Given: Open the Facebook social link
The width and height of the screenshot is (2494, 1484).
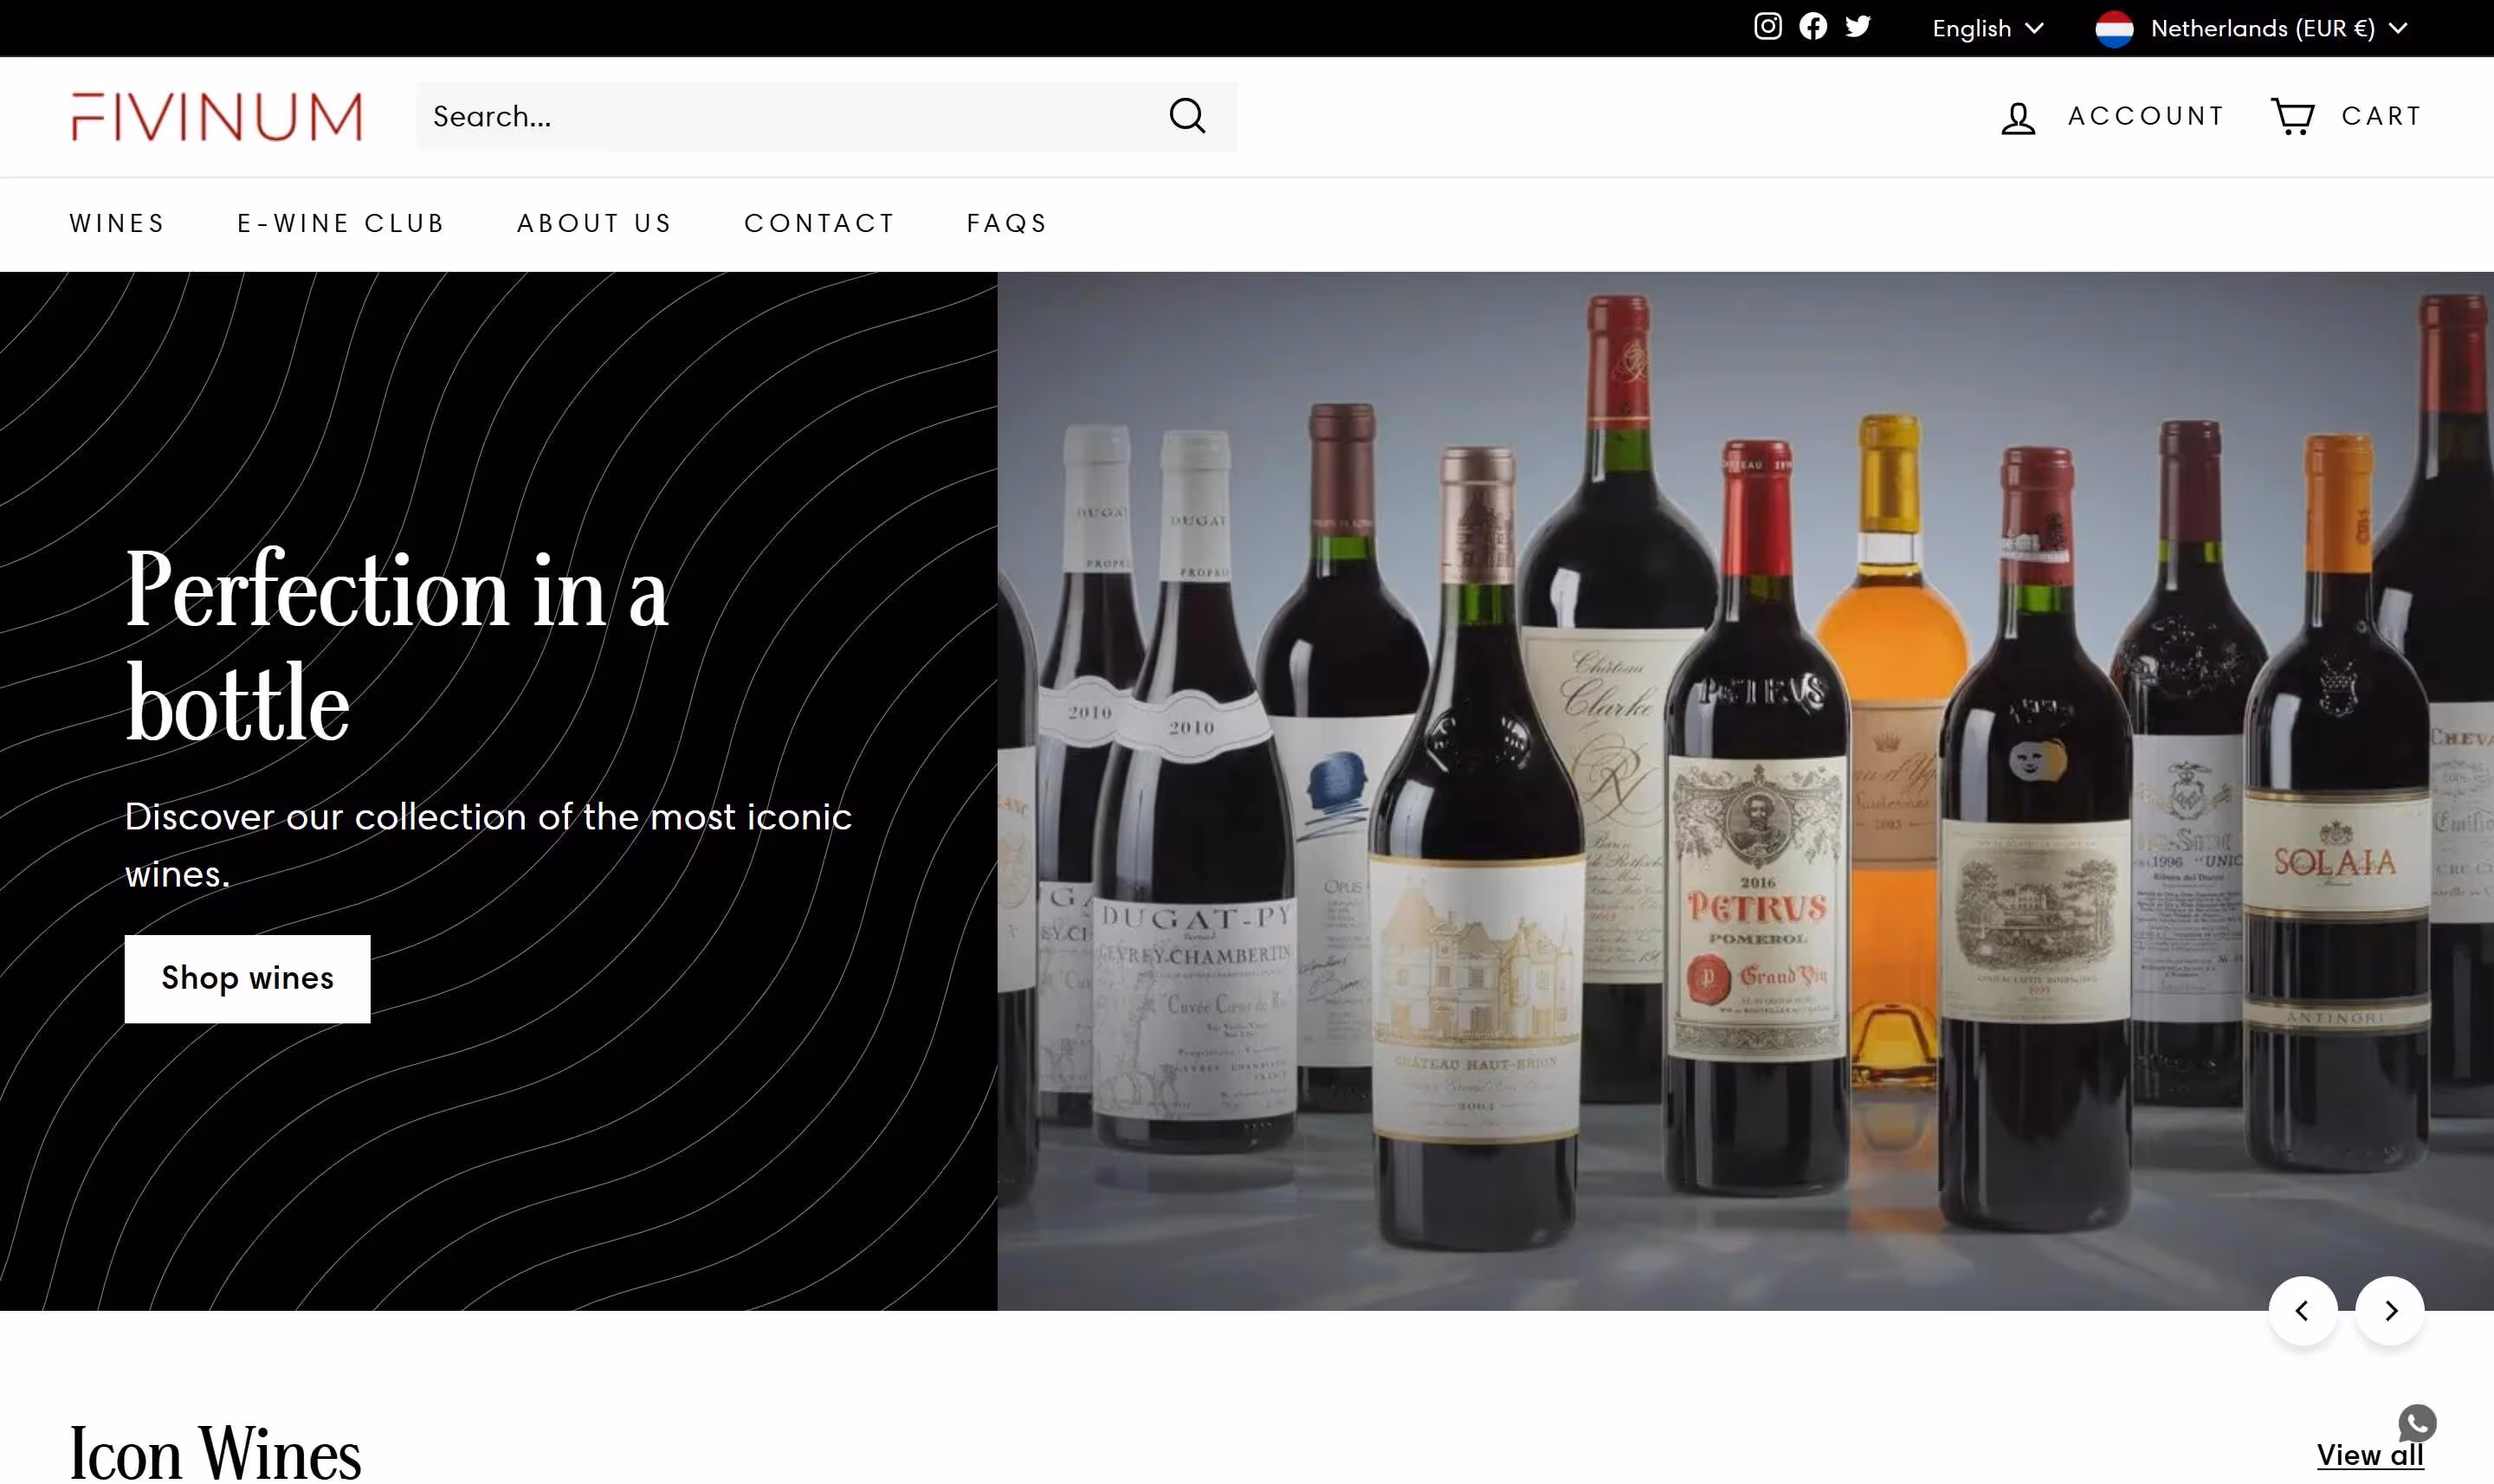Looking at the screenshot, I should pyautogui.click(x=1813, y=27).
